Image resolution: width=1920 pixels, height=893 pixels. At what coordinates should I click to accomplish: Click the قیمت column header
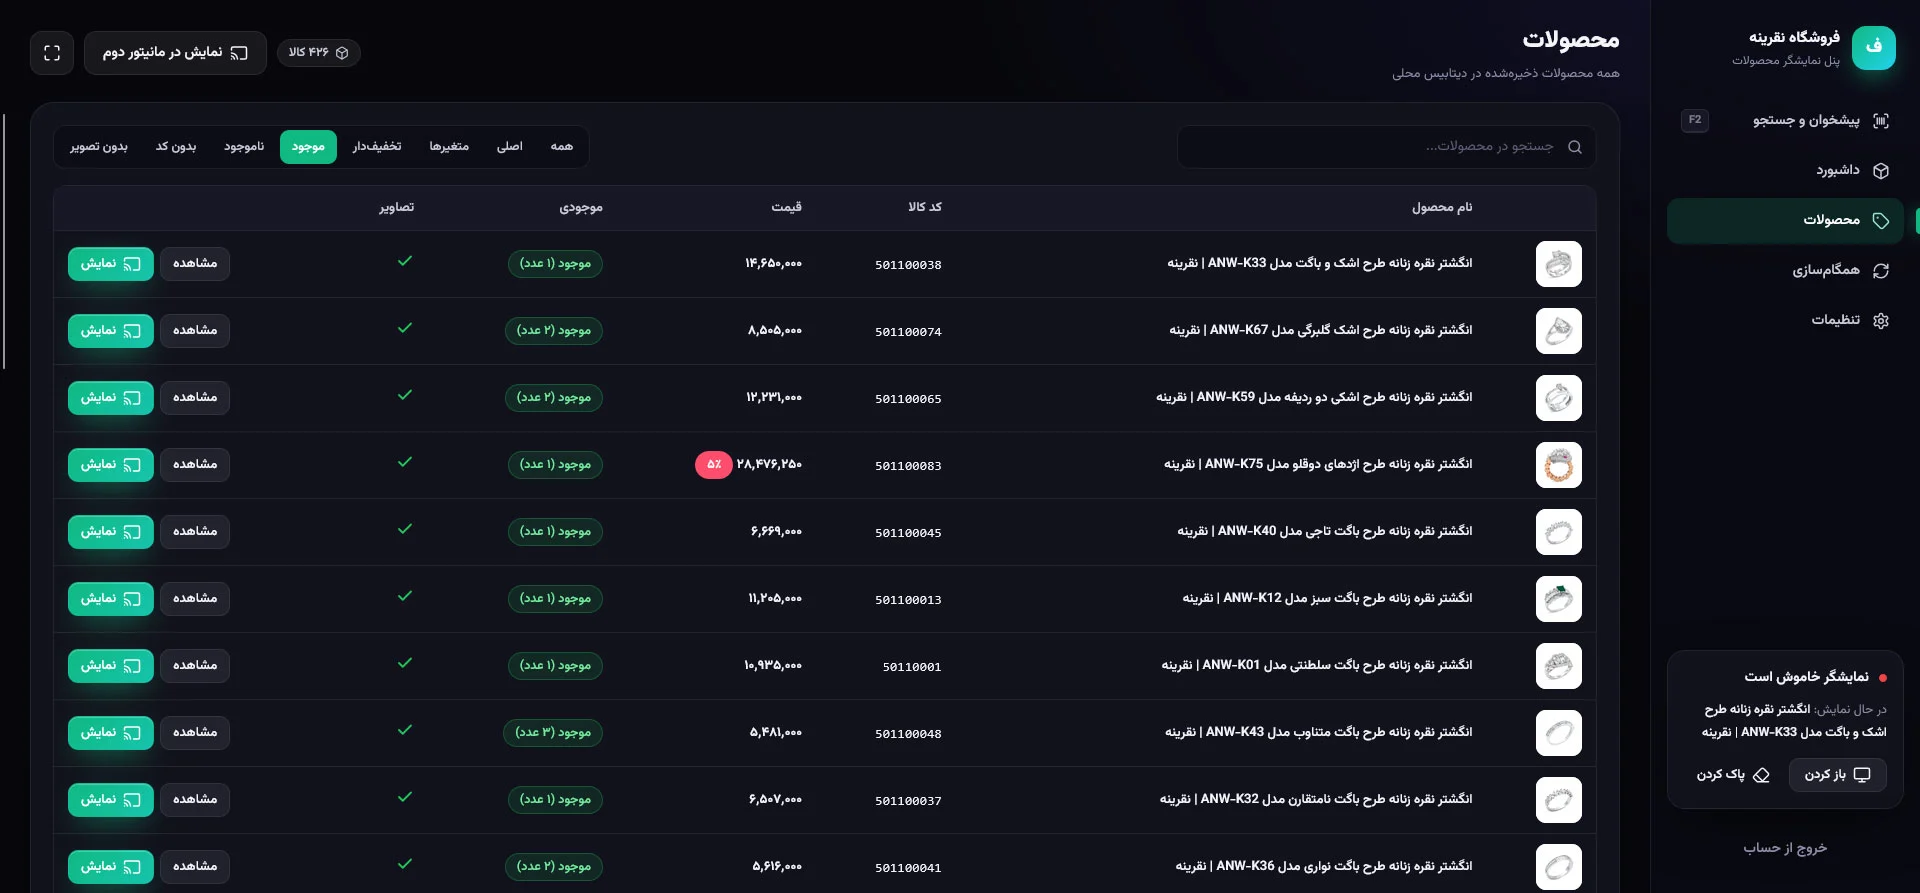[x=786, y=208]
